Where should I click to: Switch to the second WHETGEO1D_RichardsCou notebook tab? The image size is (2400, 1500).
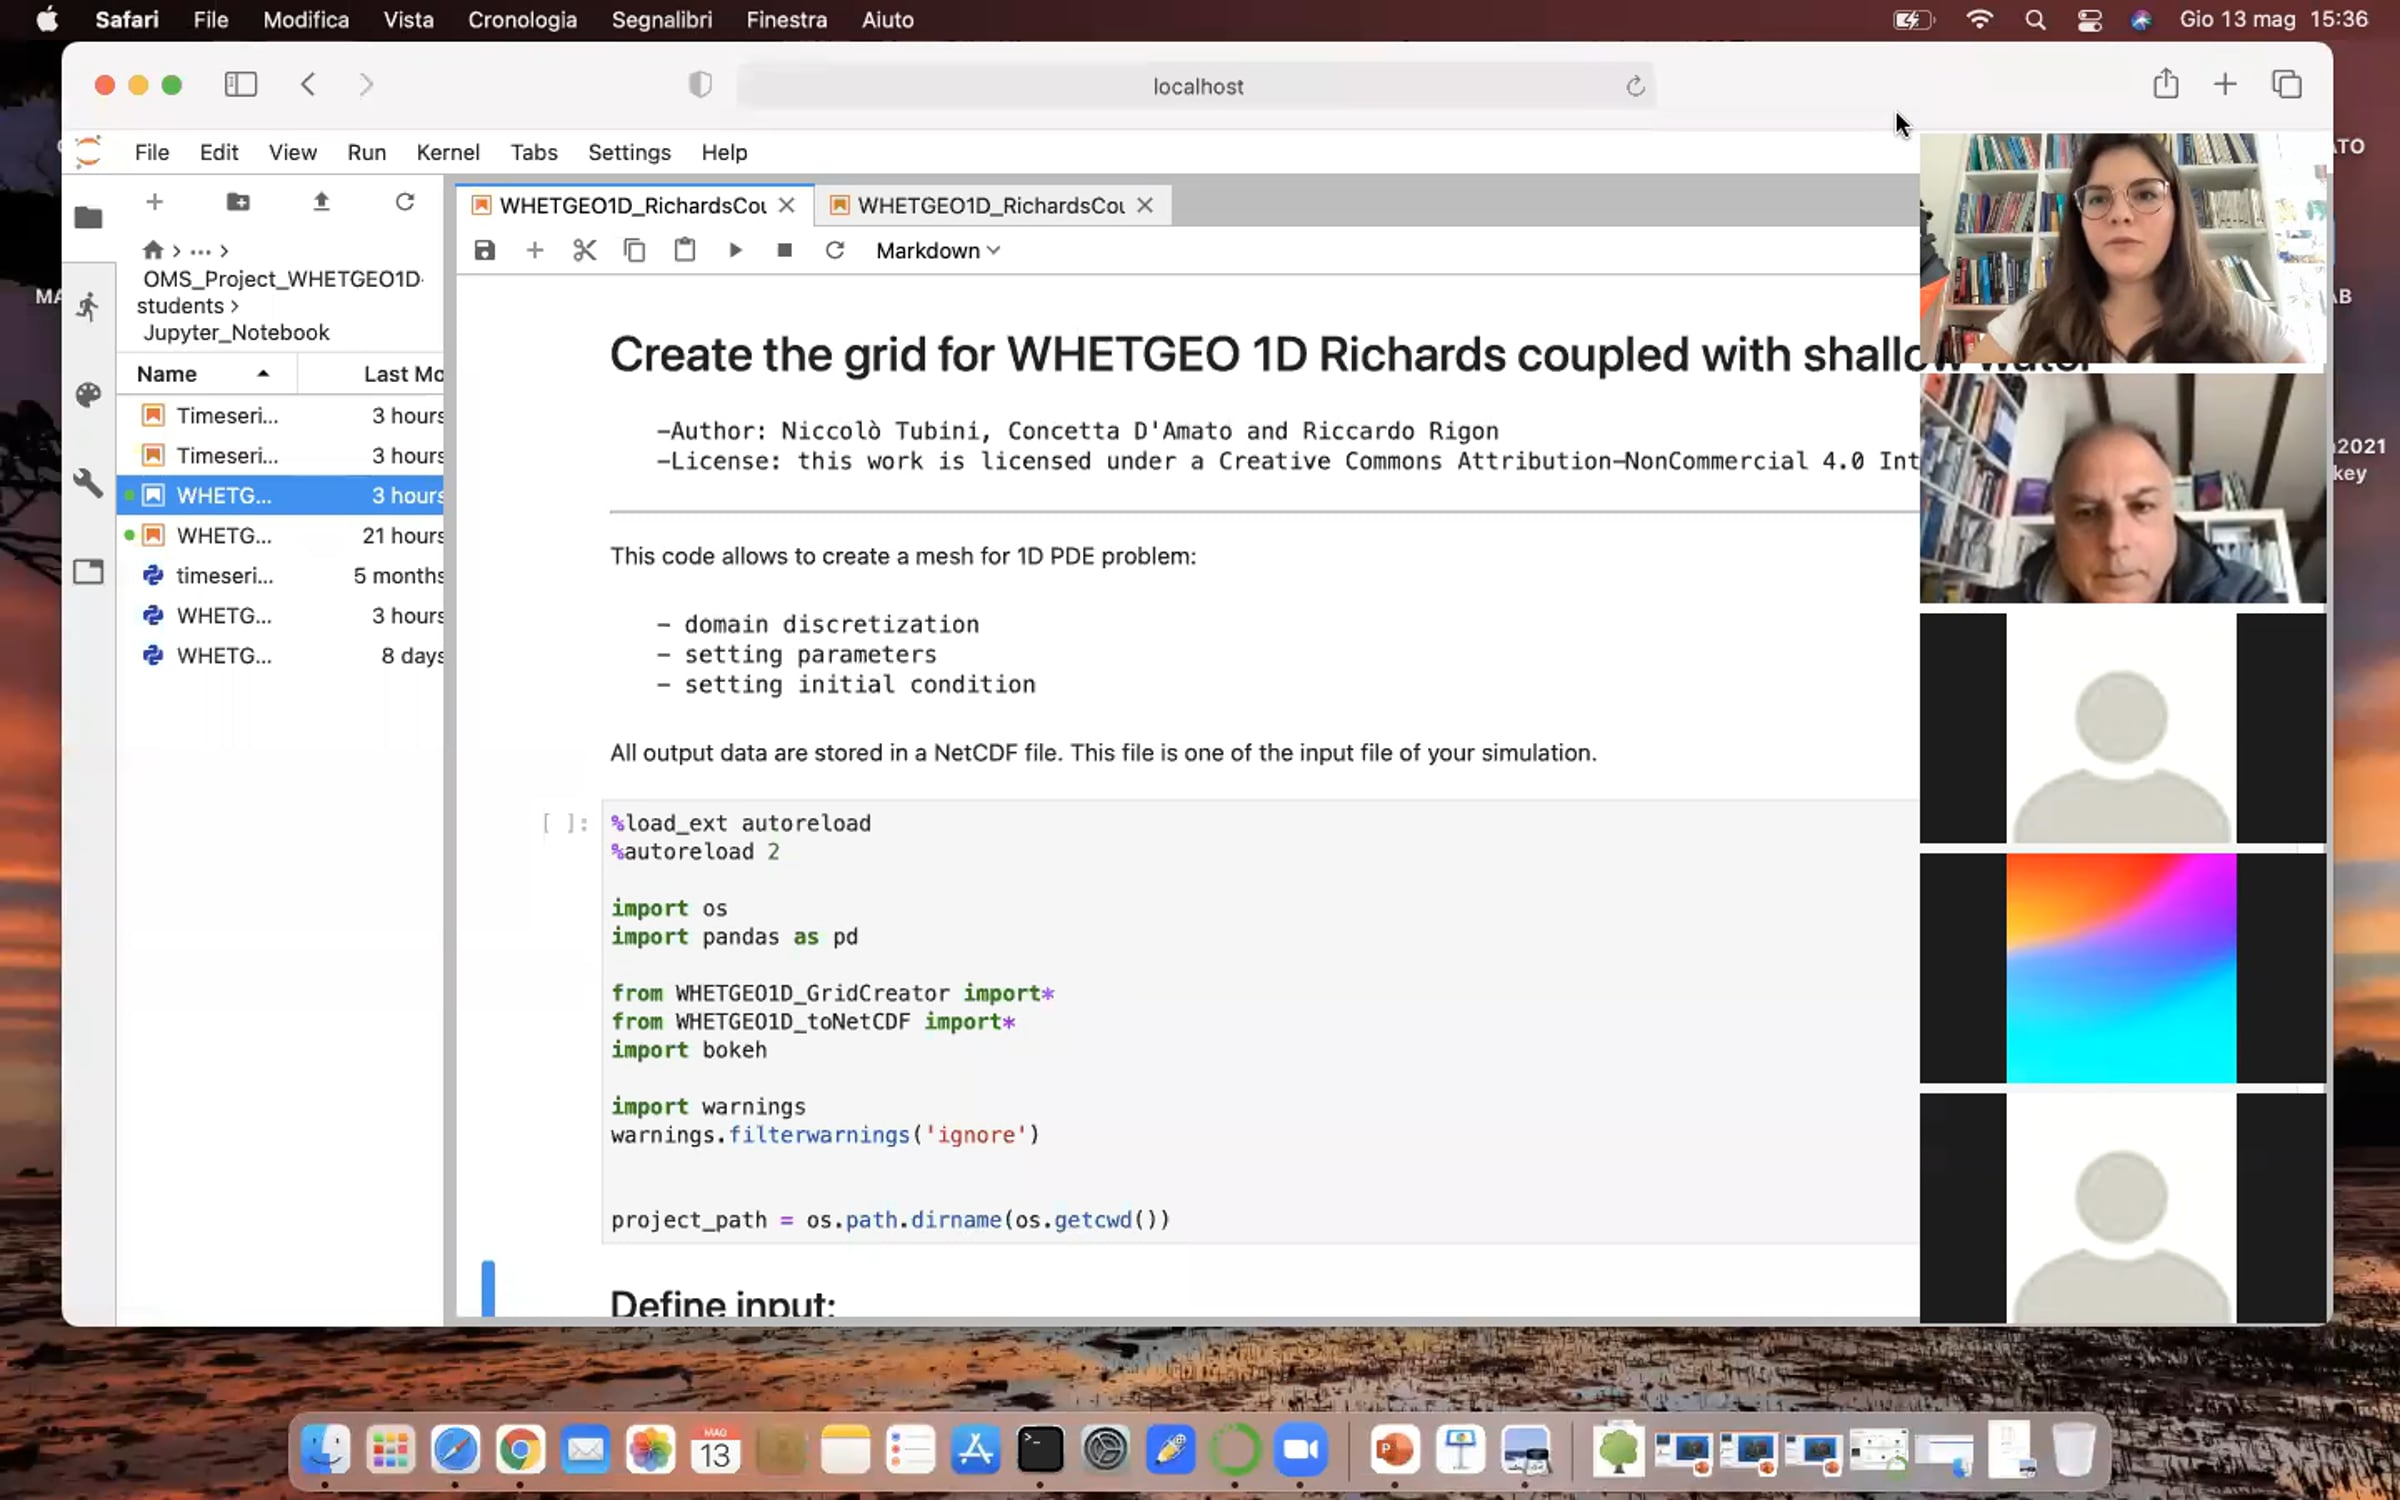click(x=990, y=205)
